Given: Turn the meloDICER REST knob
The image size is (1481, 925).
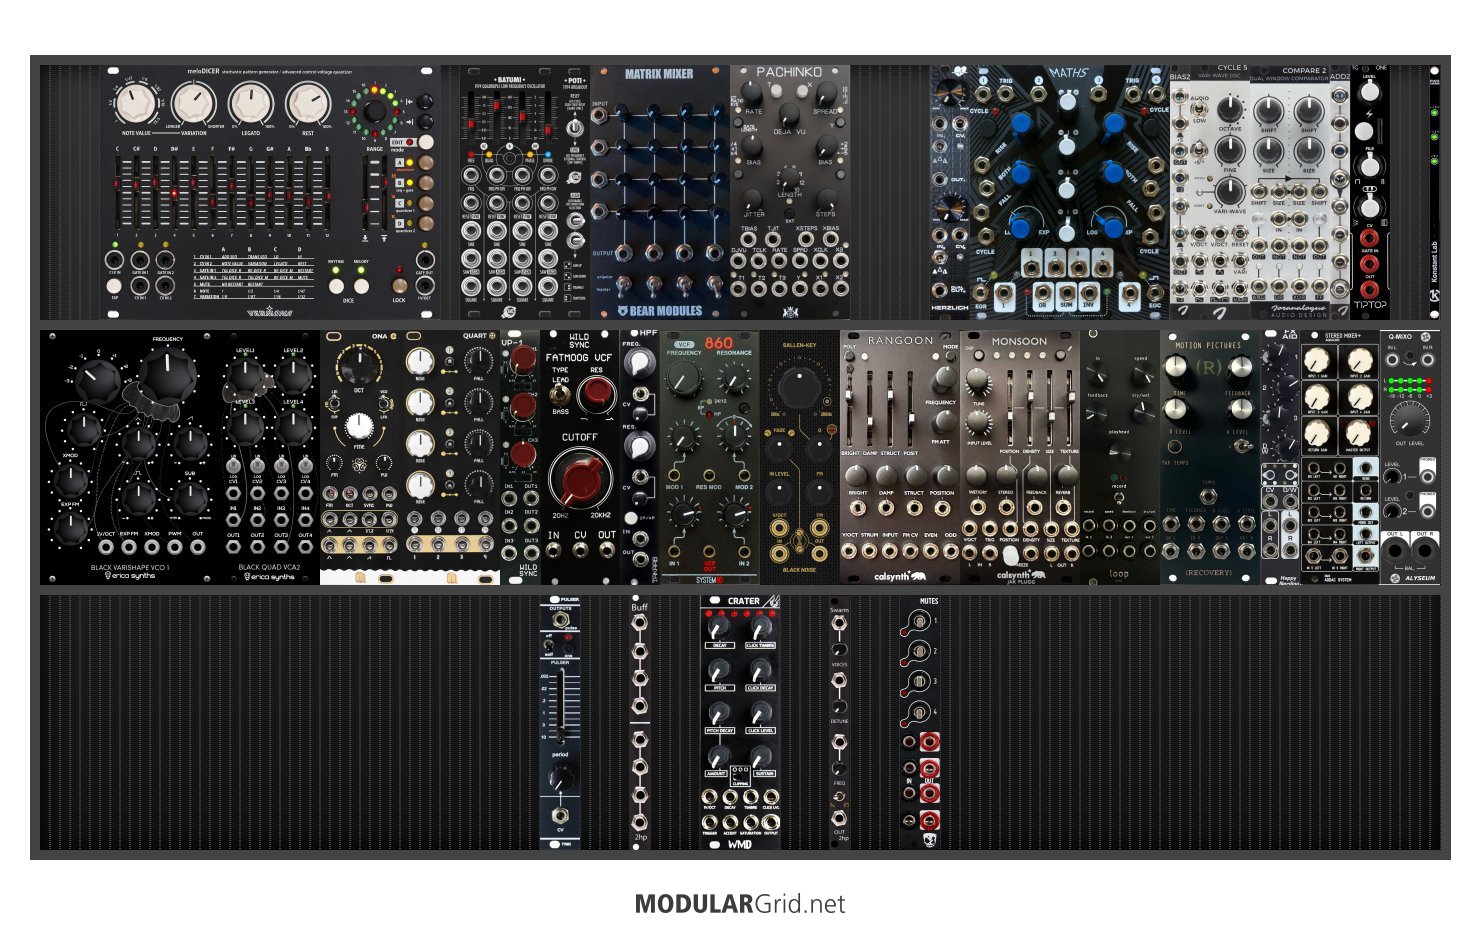Looking at the screenshot, I should [308, 104].
